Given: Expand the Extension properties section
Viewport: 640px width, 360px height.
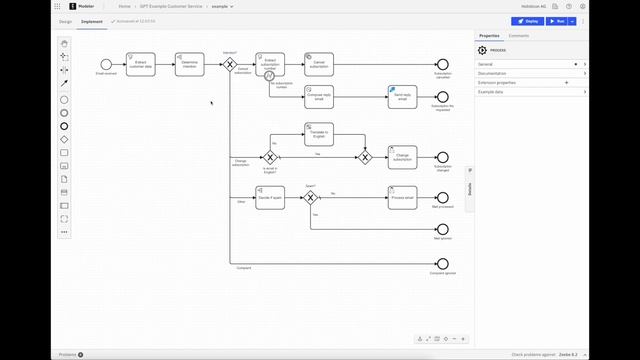Looking at the screenshot, I should click(x=531, y=82).
